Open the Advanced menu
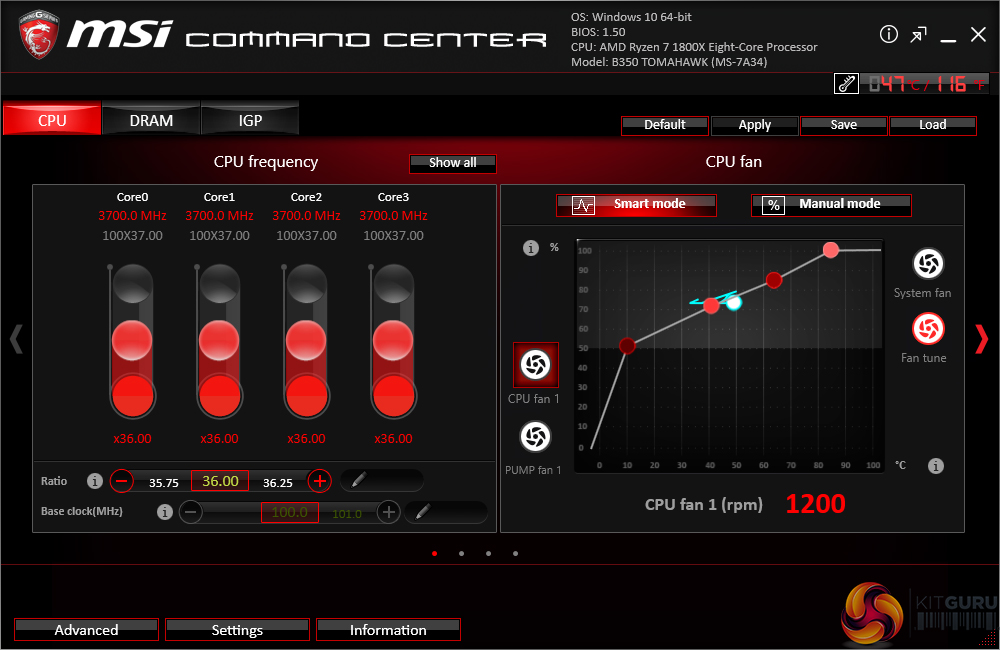1000x650 pixels. pos(86,630)
